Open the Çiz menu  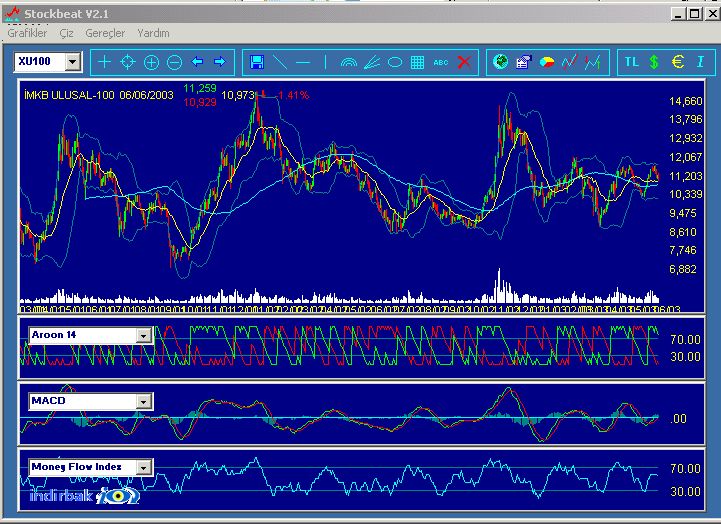pyautogui.click(x=66, y=33)
